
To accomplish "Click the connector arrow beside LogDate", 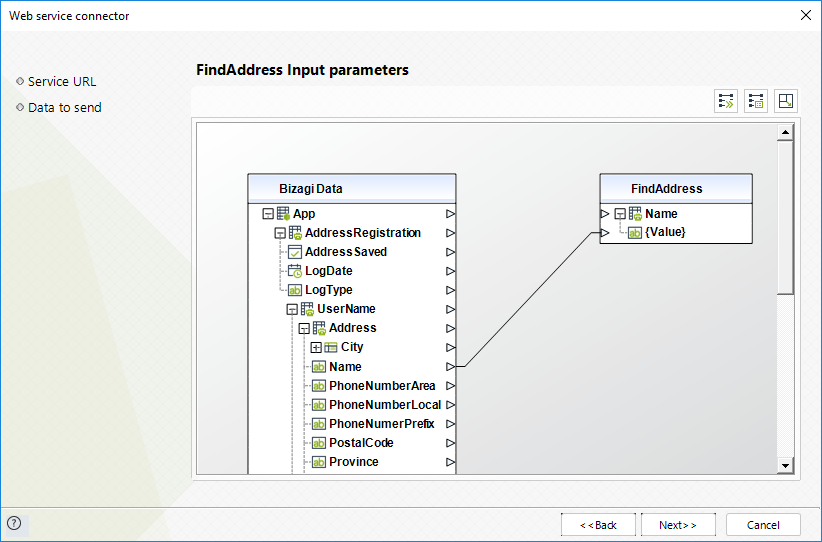I will pyautogui.click(x=450, y=271).
